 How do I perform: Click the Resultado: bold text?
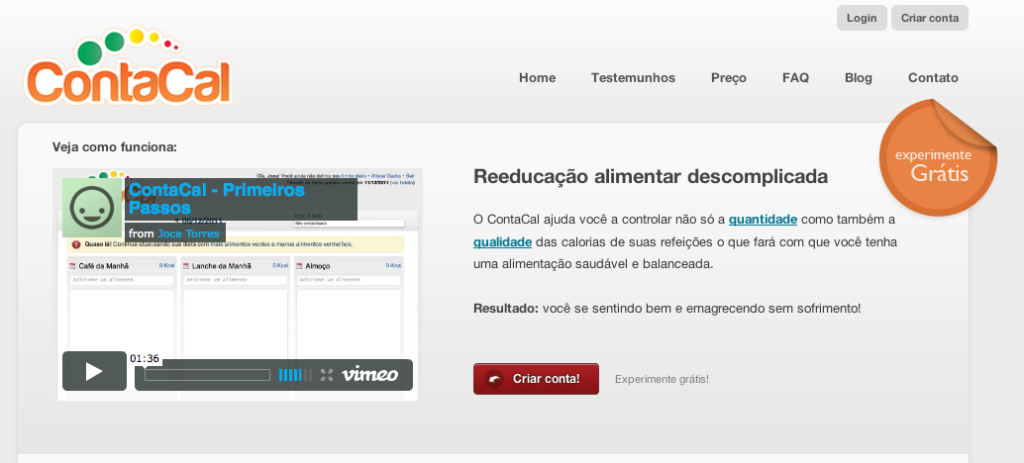(x=505, y=308)
